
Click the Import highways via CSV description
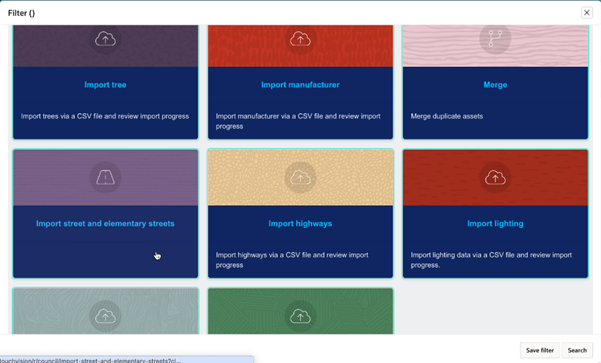tap(292, 260)
